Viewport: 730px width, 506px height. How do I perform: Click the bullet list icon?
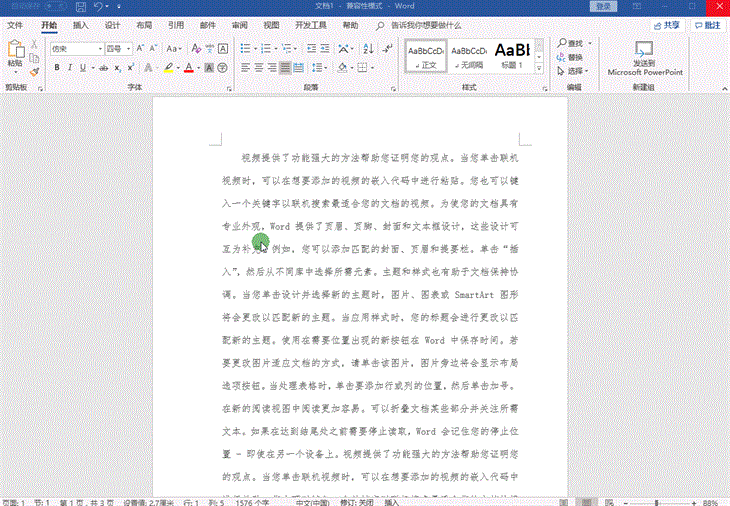pos(246,48)
